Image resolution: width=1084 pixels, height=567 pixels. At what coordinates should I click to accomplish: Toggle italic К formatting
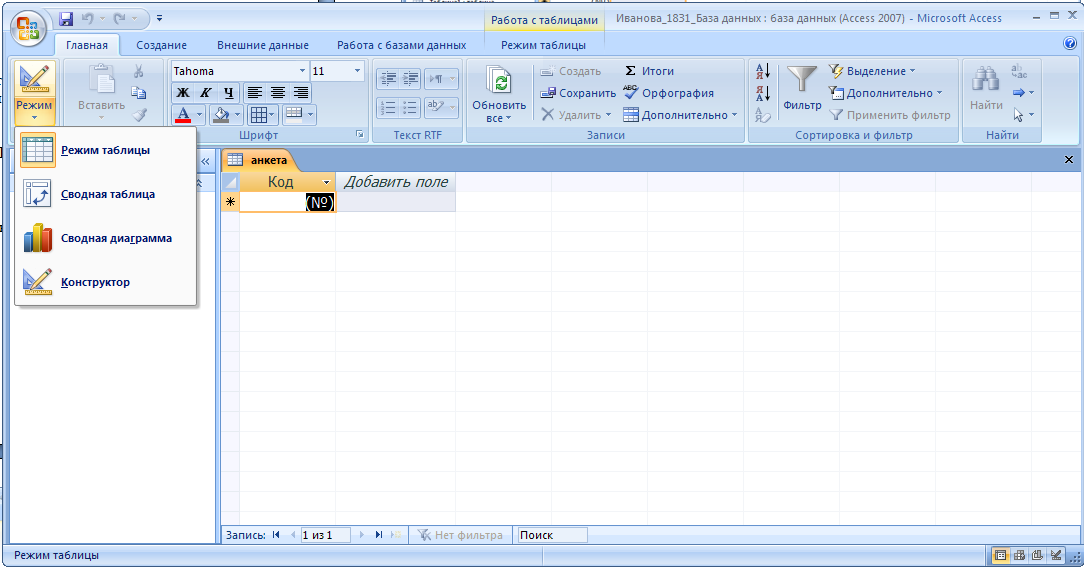click(x=205, y=93)
